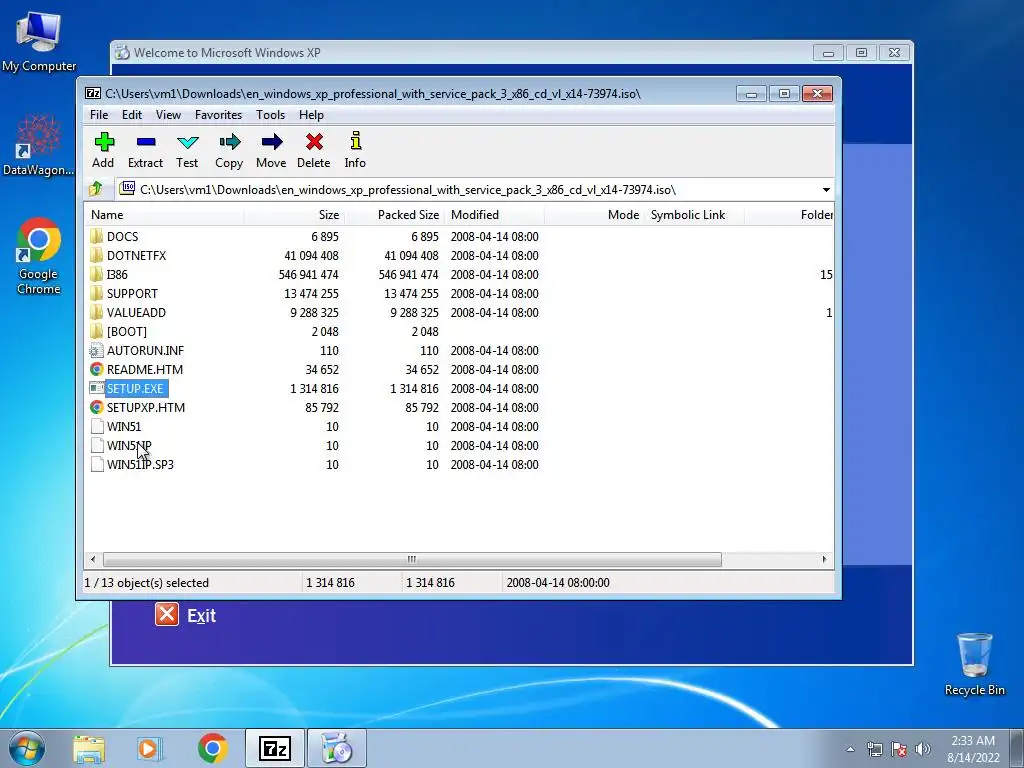This screenshot has width=1024, height=768.
Task: Open Windows Media Player taskbar icon
Action: (x=150, y=749)
